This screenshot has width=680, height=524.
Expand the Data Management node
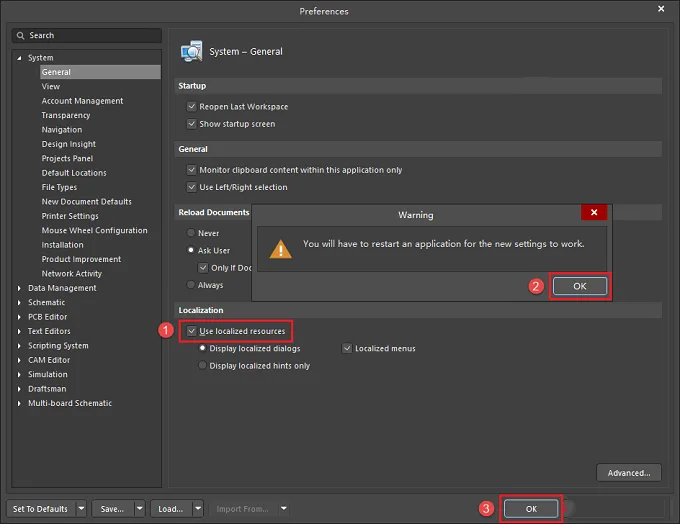[x=19, y=288]
